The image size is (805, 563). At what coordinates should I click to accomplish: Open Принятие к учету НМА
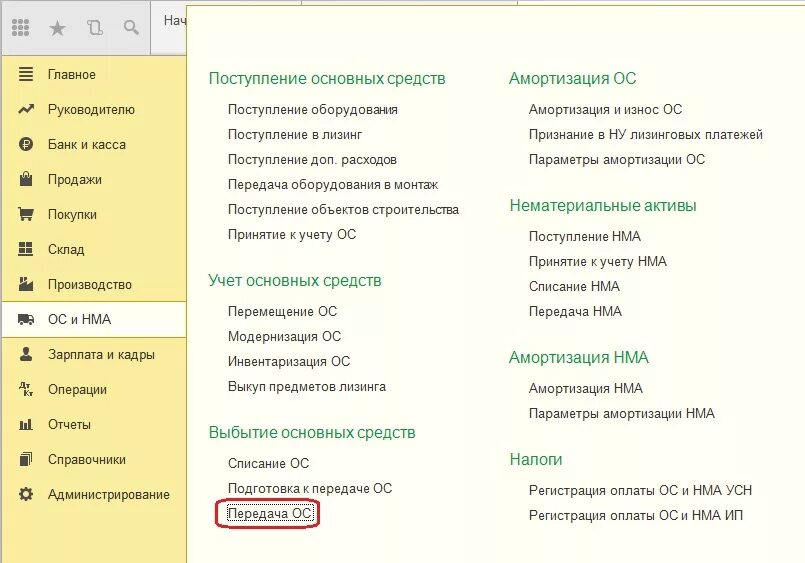(598, 262)
